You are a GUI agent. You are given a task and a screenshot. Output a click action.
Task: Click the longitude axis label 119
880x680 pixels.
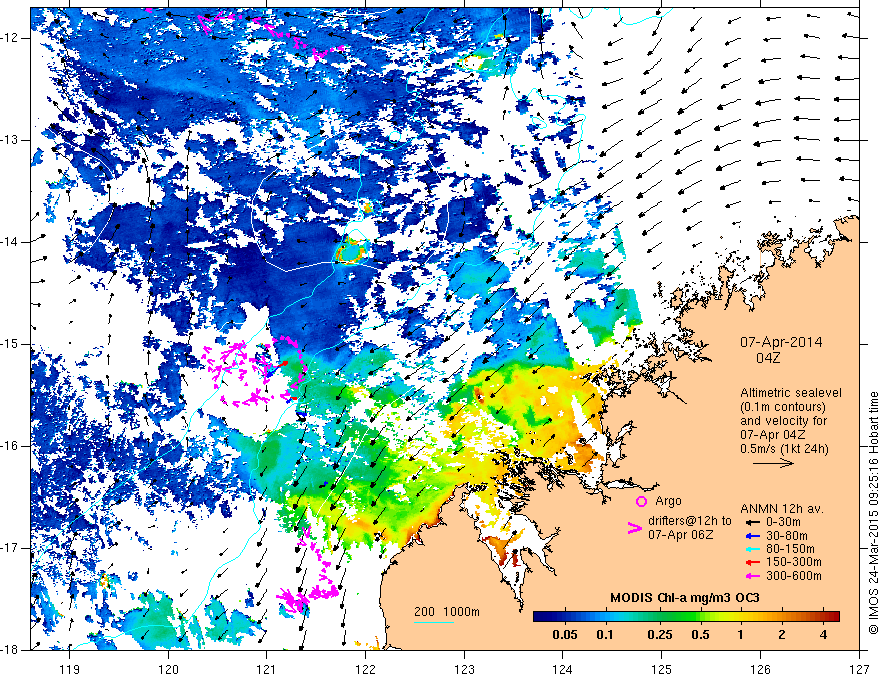(70, 669)
